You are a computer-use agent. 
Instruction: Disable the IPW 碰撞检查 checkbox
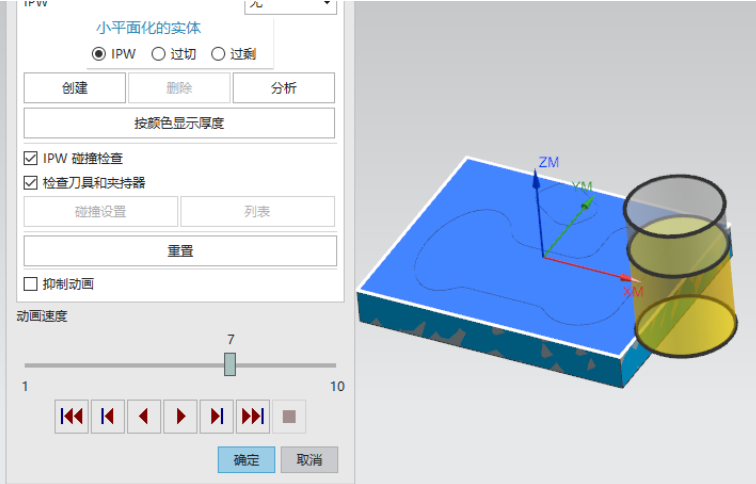pos(31,158)
